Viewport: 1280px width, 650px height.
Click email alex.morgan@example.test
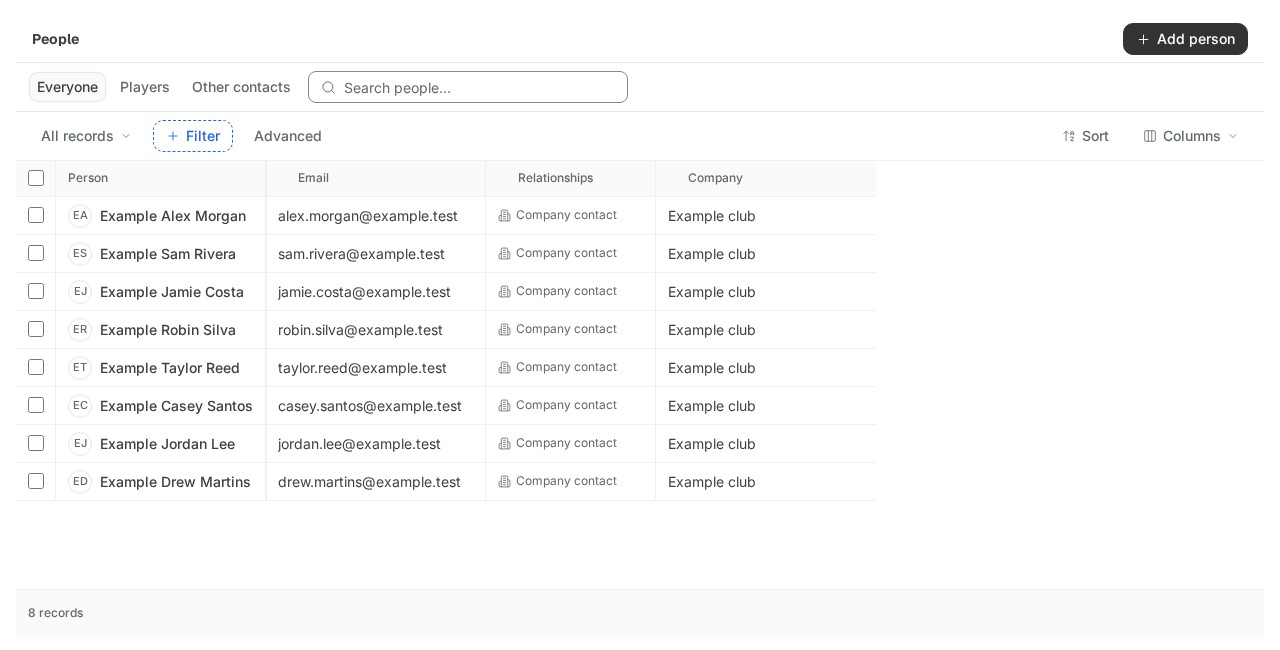tap(368, 216)
